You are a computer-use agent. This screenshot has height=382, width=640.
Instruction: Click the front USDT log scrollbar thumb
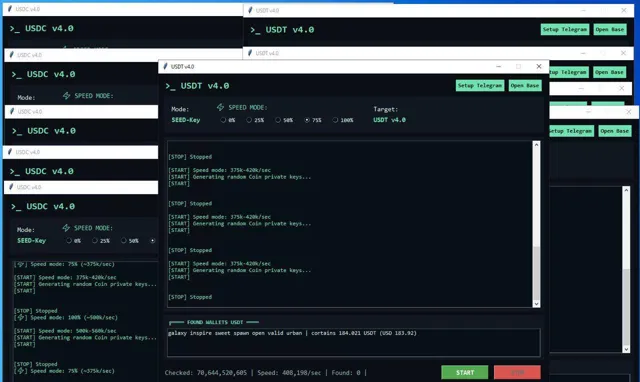click(x=536, y=273)
